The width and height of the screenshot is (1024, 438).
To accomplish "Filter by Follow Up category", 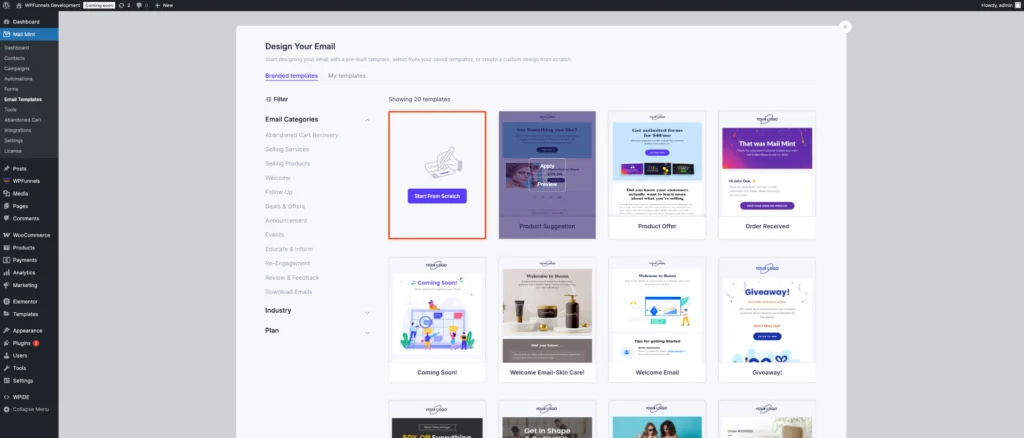I will pyautogui.click(x=279, y=192).
